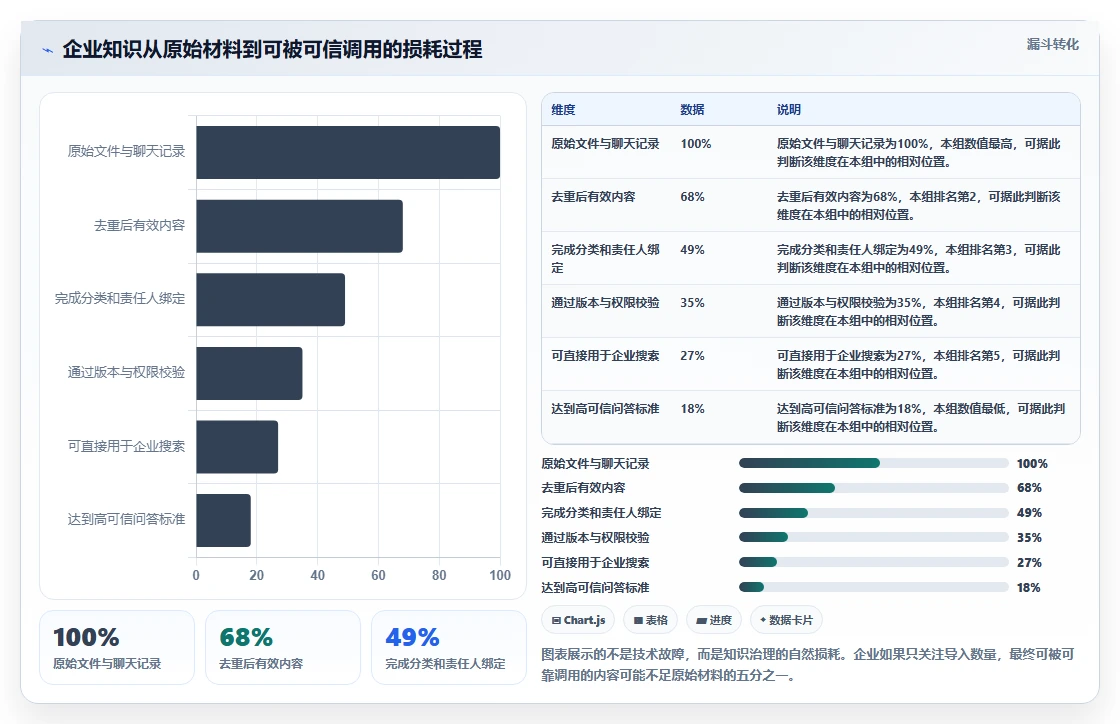Click the 18% value in table
Image resolution: width=1120 pixels, height=724 pixels.
(x=692, y=408)
